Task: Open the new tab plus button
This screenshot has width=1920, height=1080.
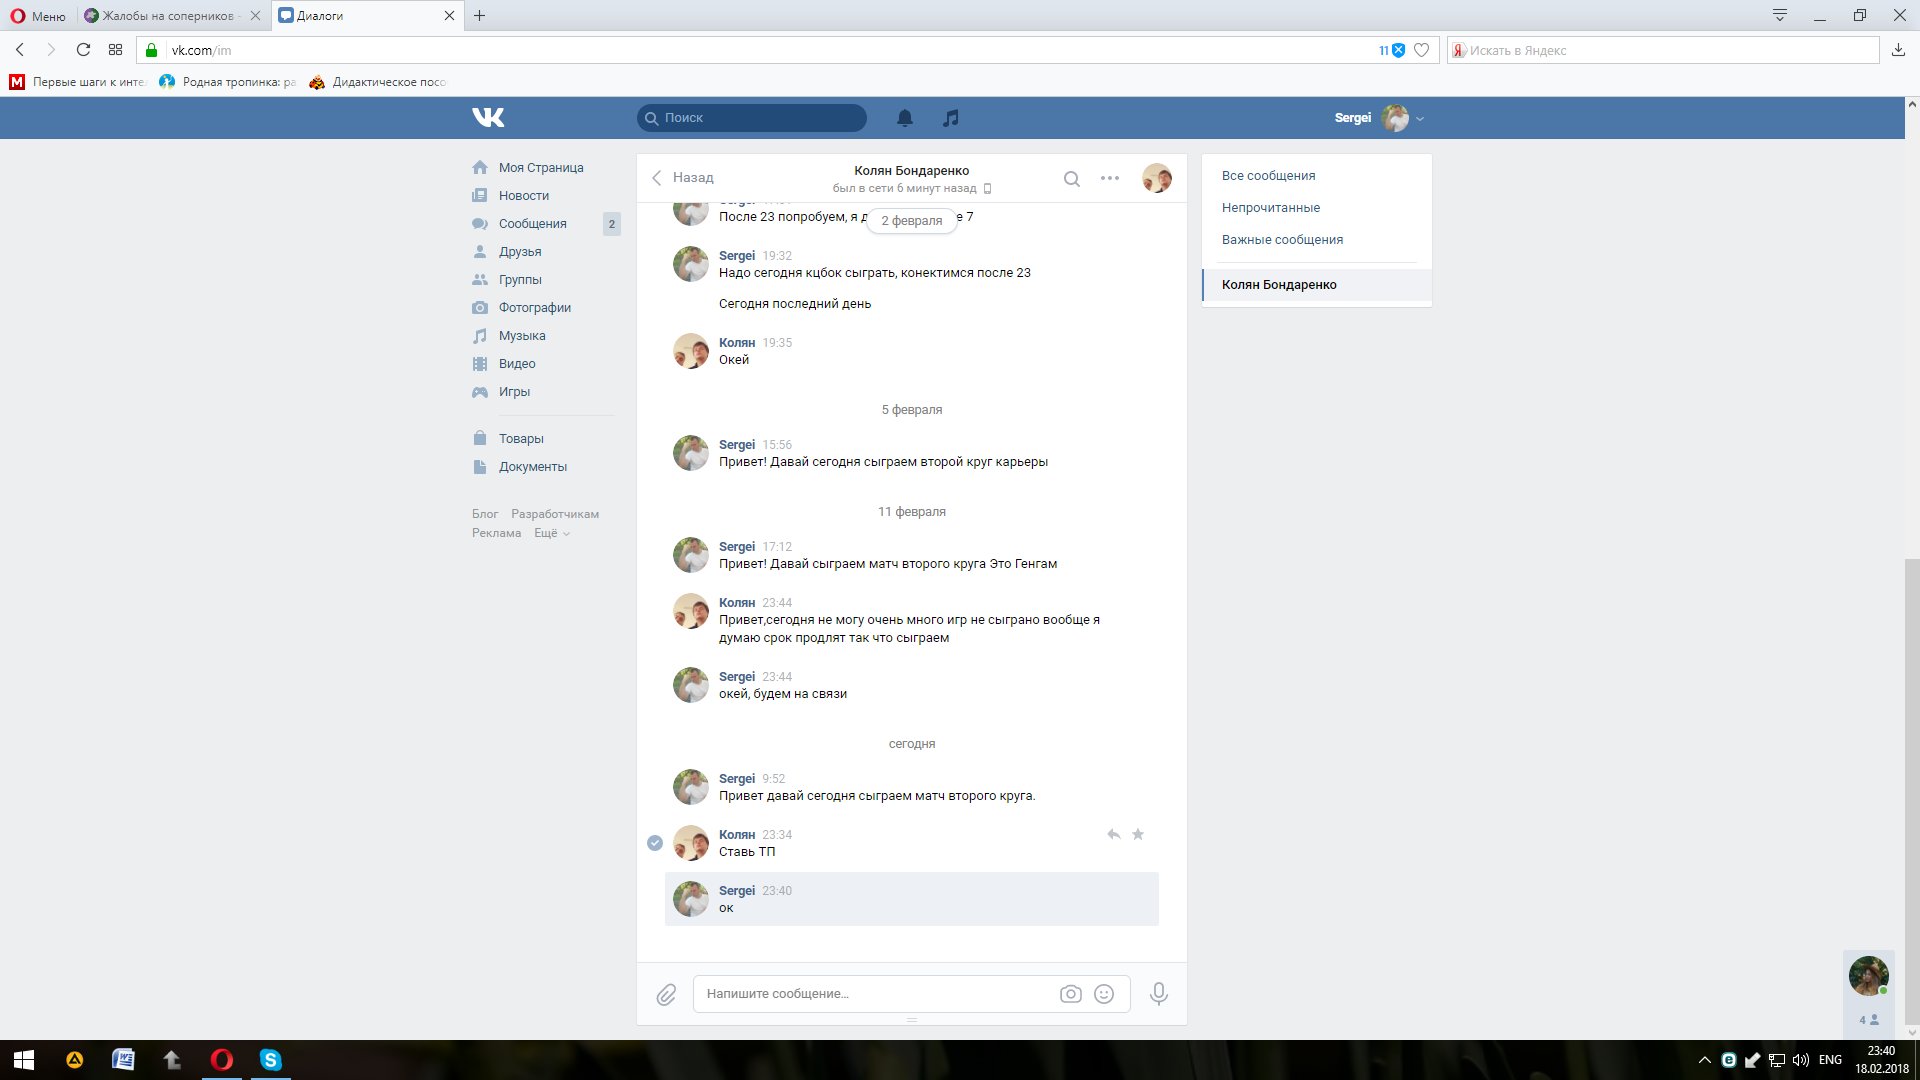Action: click(x=479, y=16)
